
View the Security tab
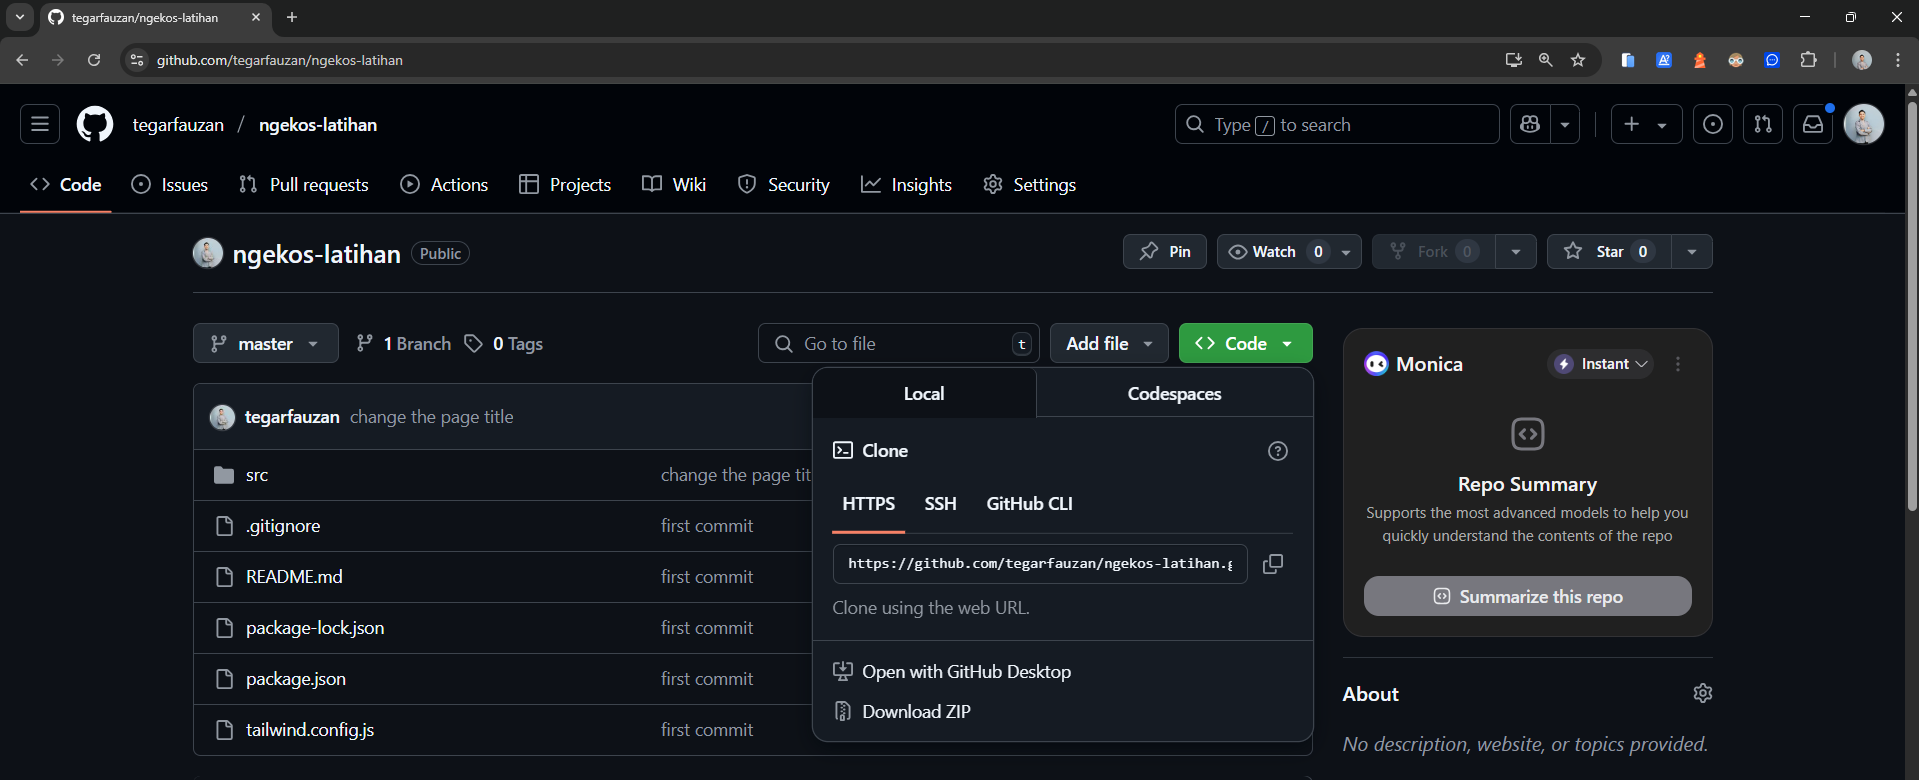tap(784, 185)
